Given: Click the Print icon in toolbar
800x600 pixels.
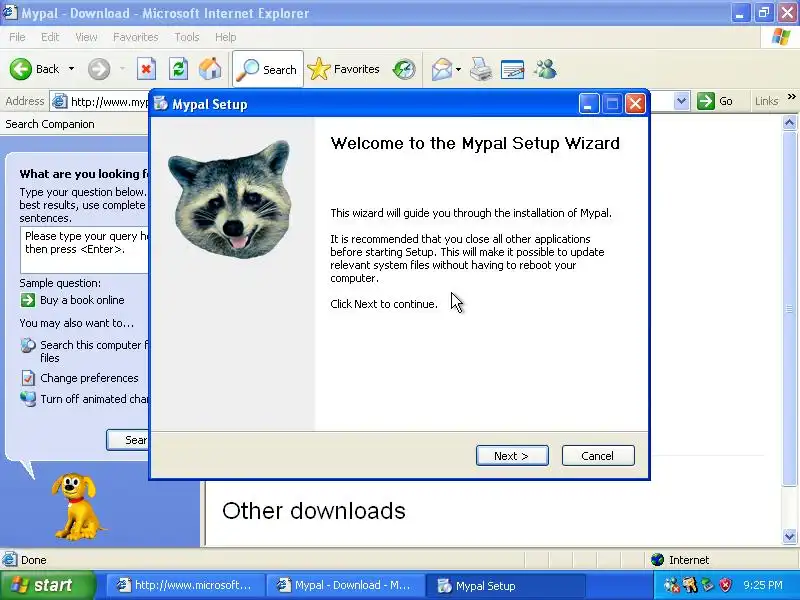Looking at the screenshot, I should click(481, 69).
